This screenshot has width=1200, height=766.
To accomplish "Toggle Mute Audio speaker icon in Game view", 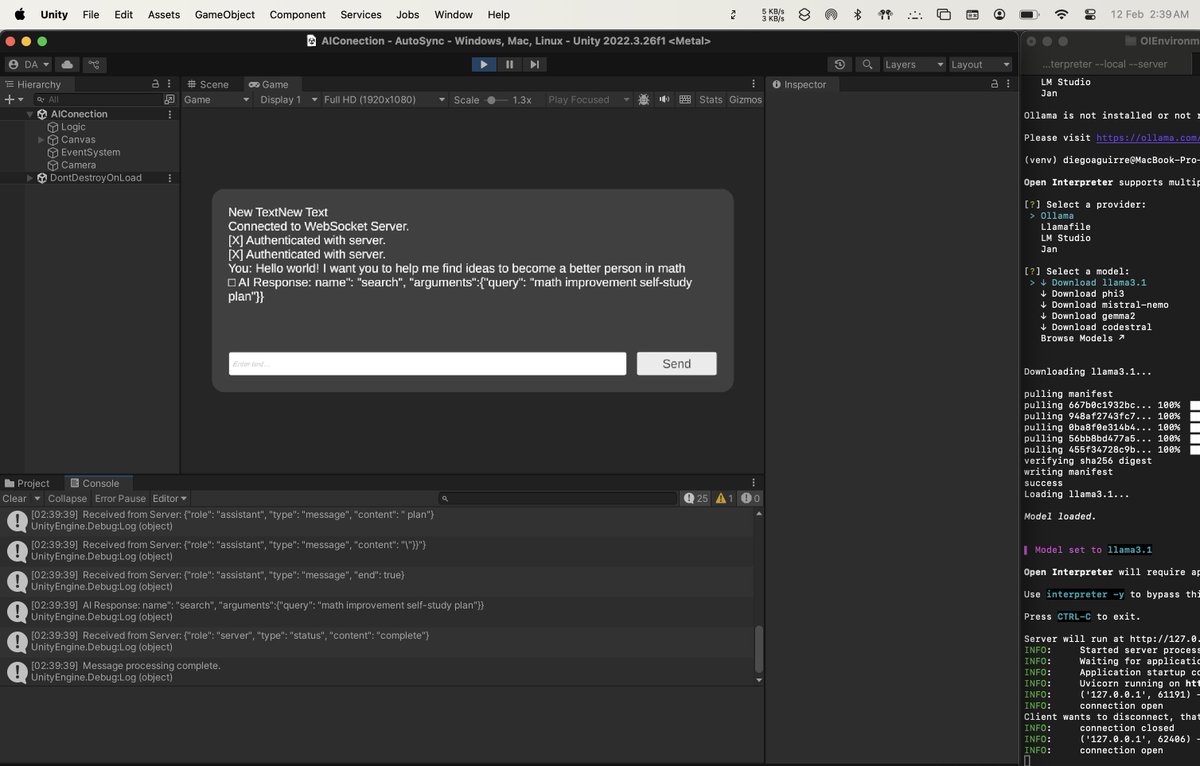I will pos(664,100).
